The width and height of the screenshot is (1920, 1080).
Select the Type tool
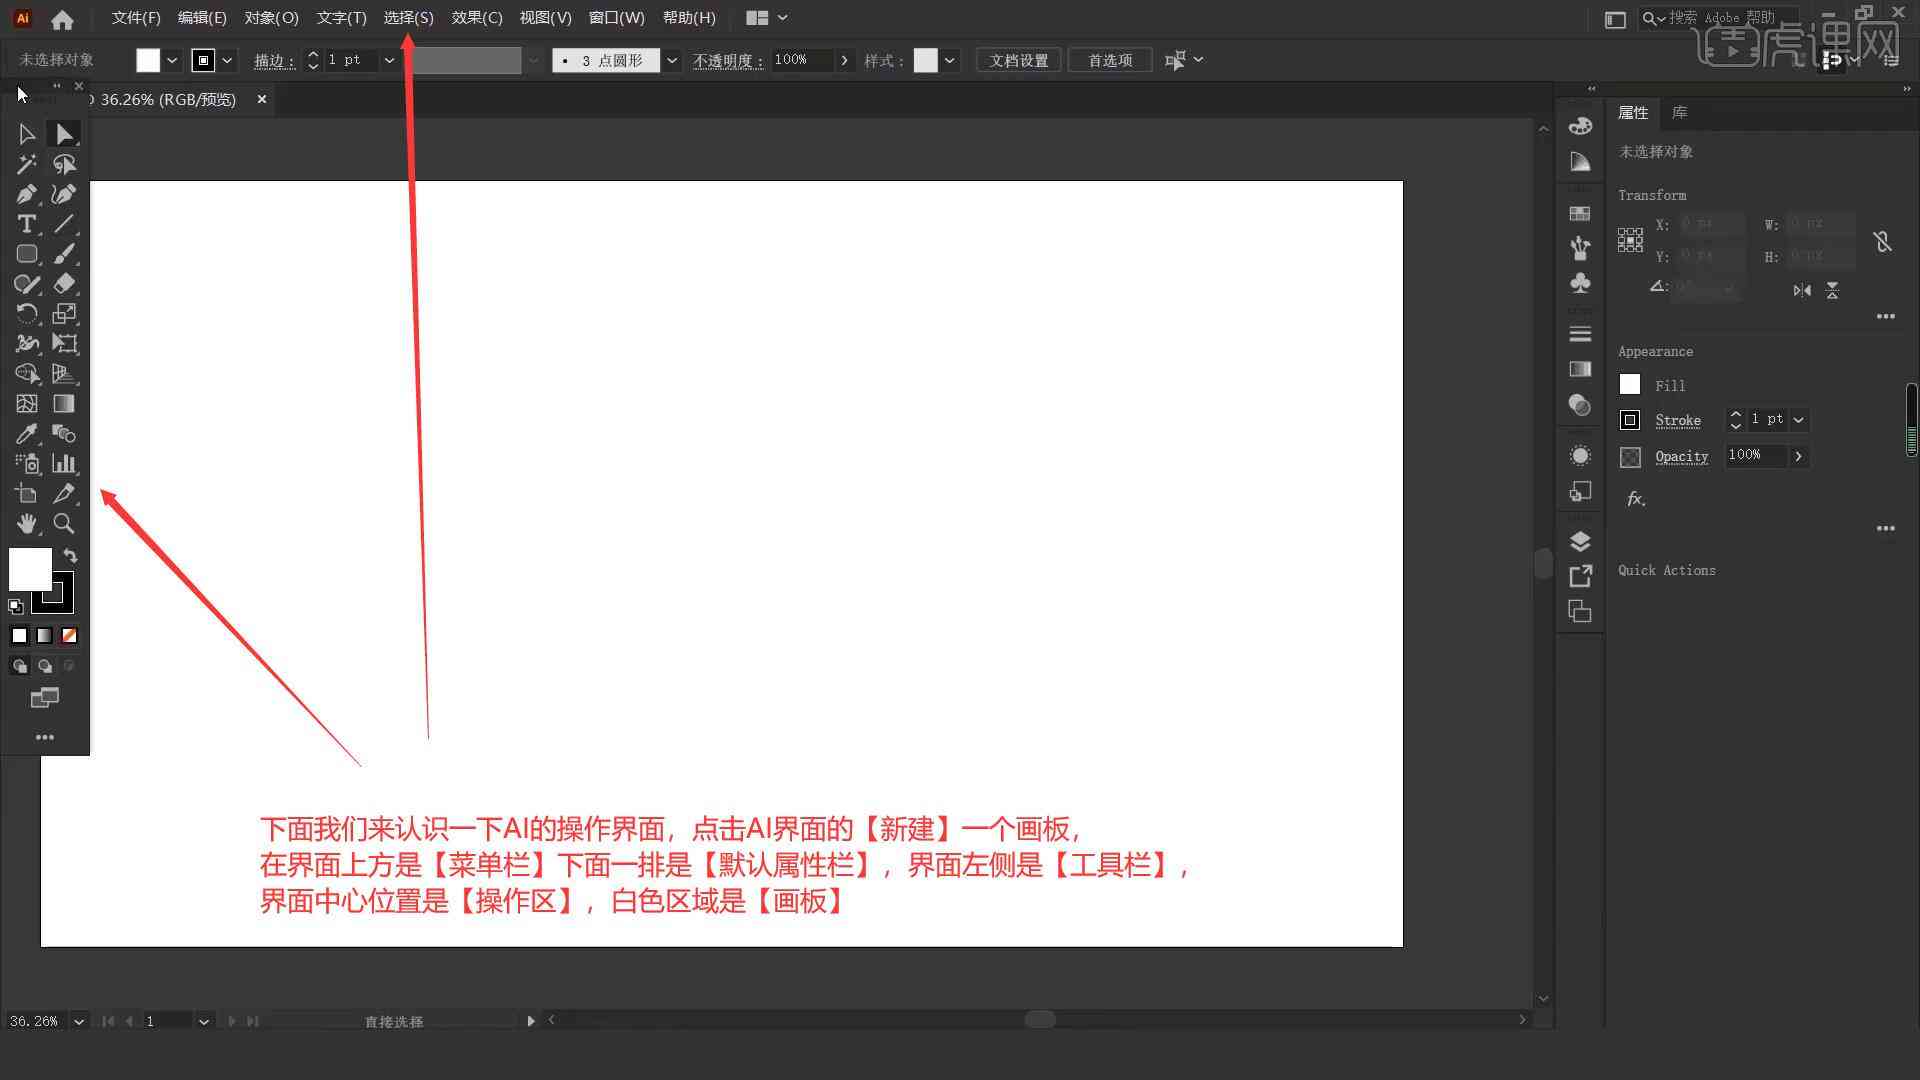25,223
